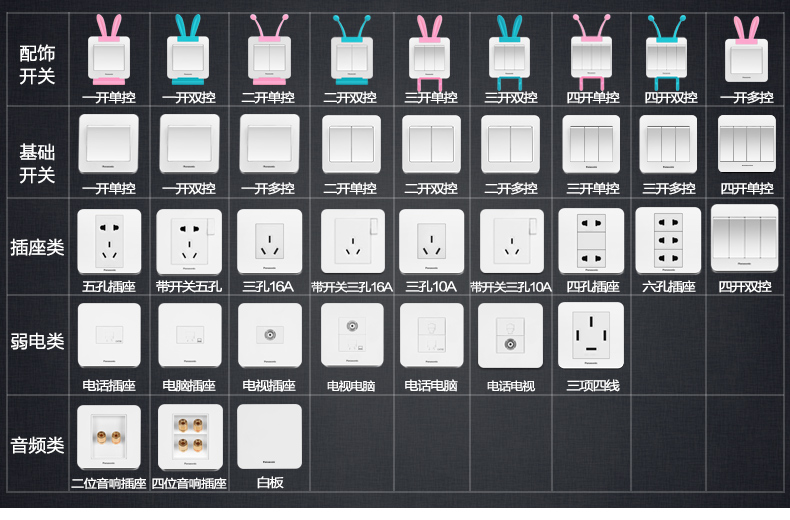Screen dimensions: 790x520
Task: Select the 五孔插座 socket image
Action: (109, 242)
